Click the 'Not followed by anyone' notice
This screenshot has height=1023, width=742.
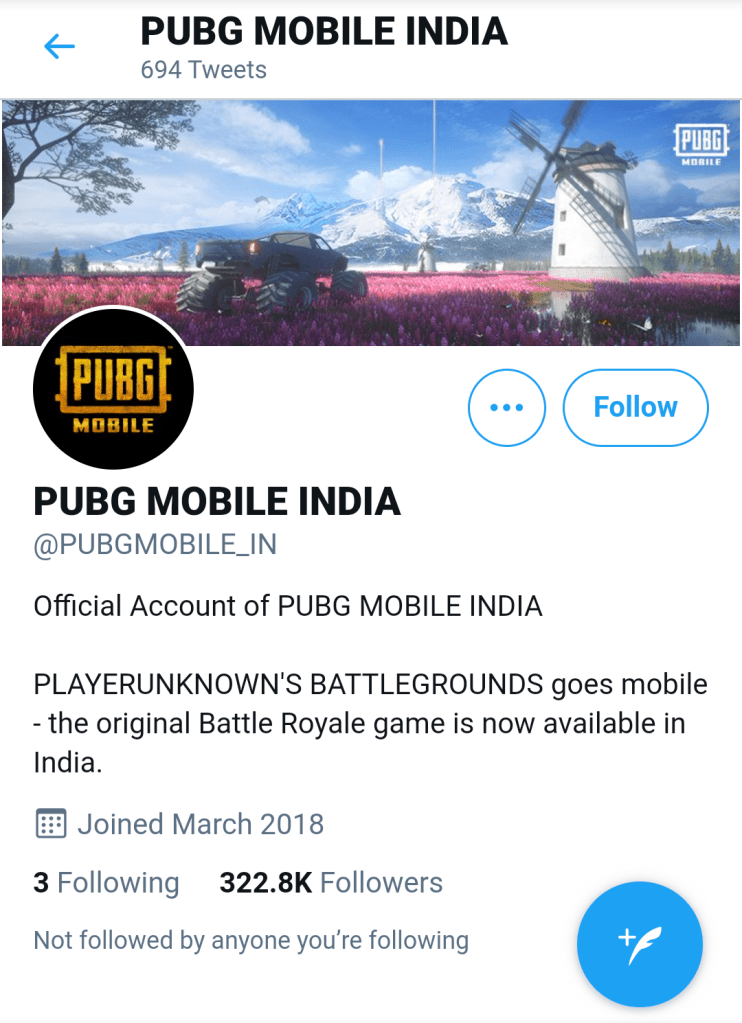coord(251,940)
